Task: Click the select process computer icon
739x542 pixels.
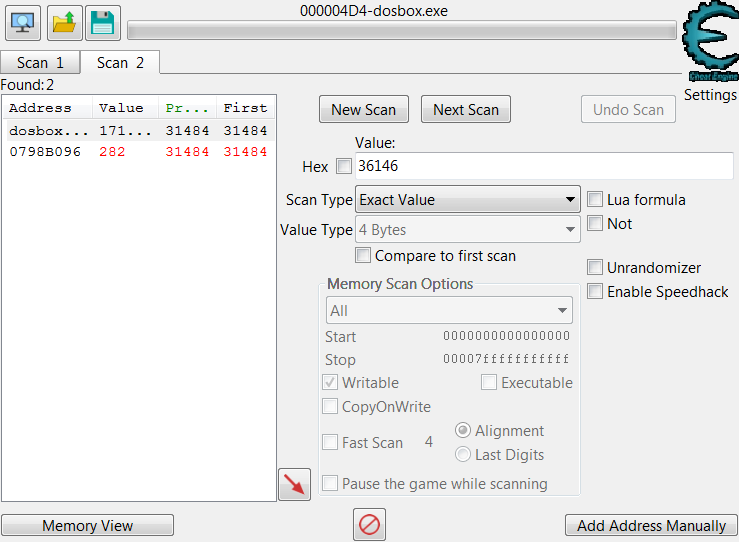Action: 24,21
